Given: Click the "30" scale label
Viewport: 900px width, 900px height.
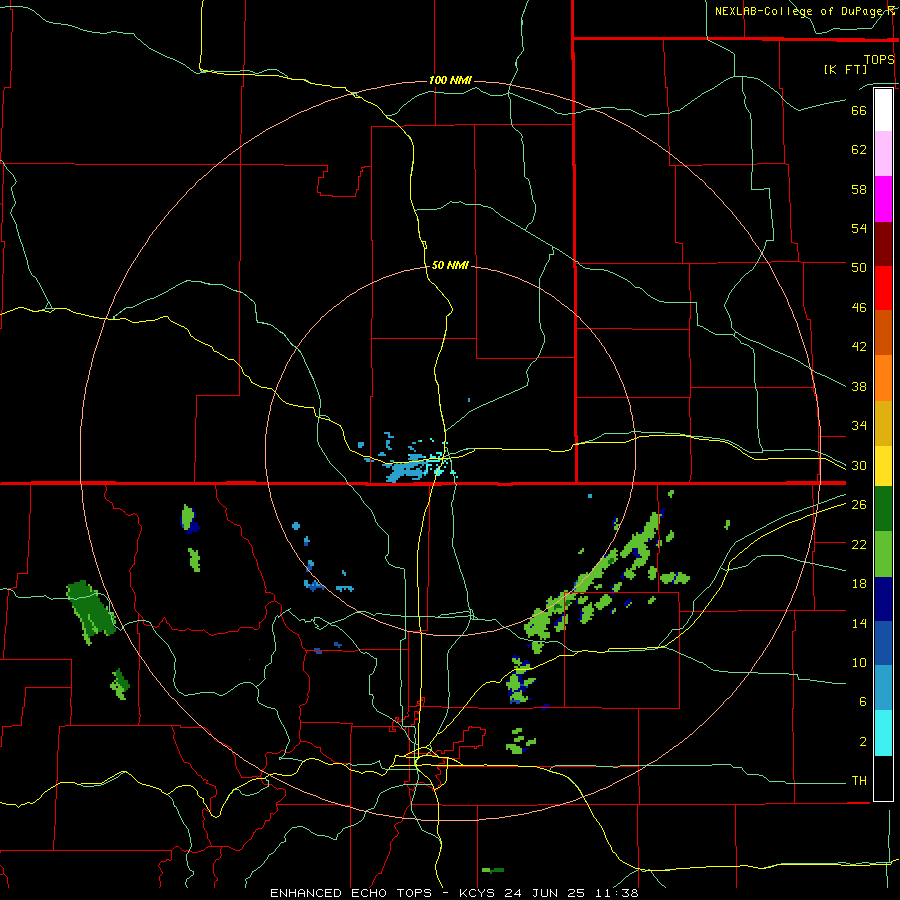Looking at the screenshot, I should pyautogui.click(x=859, y=465).
